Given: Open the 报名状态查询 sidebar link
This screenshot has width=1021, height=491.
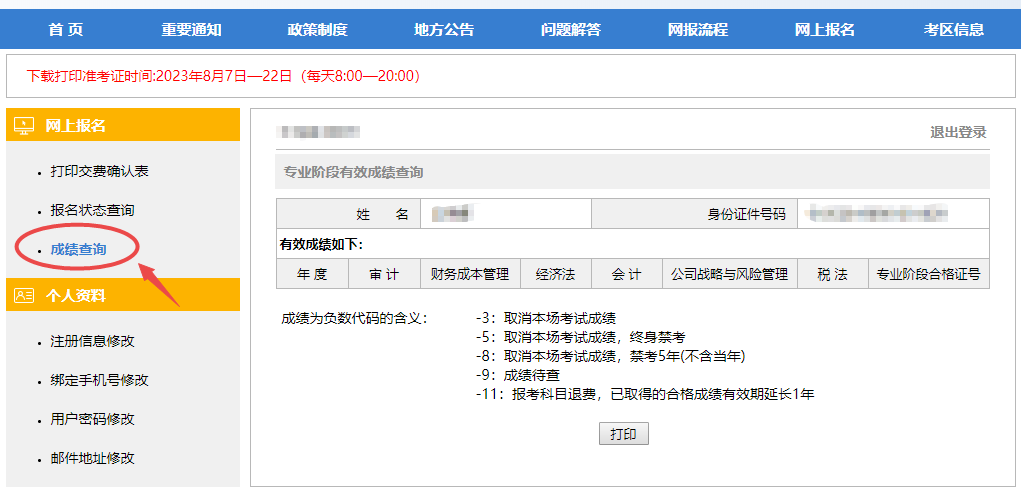Looking at the screenshot, I should coord(92,211).
